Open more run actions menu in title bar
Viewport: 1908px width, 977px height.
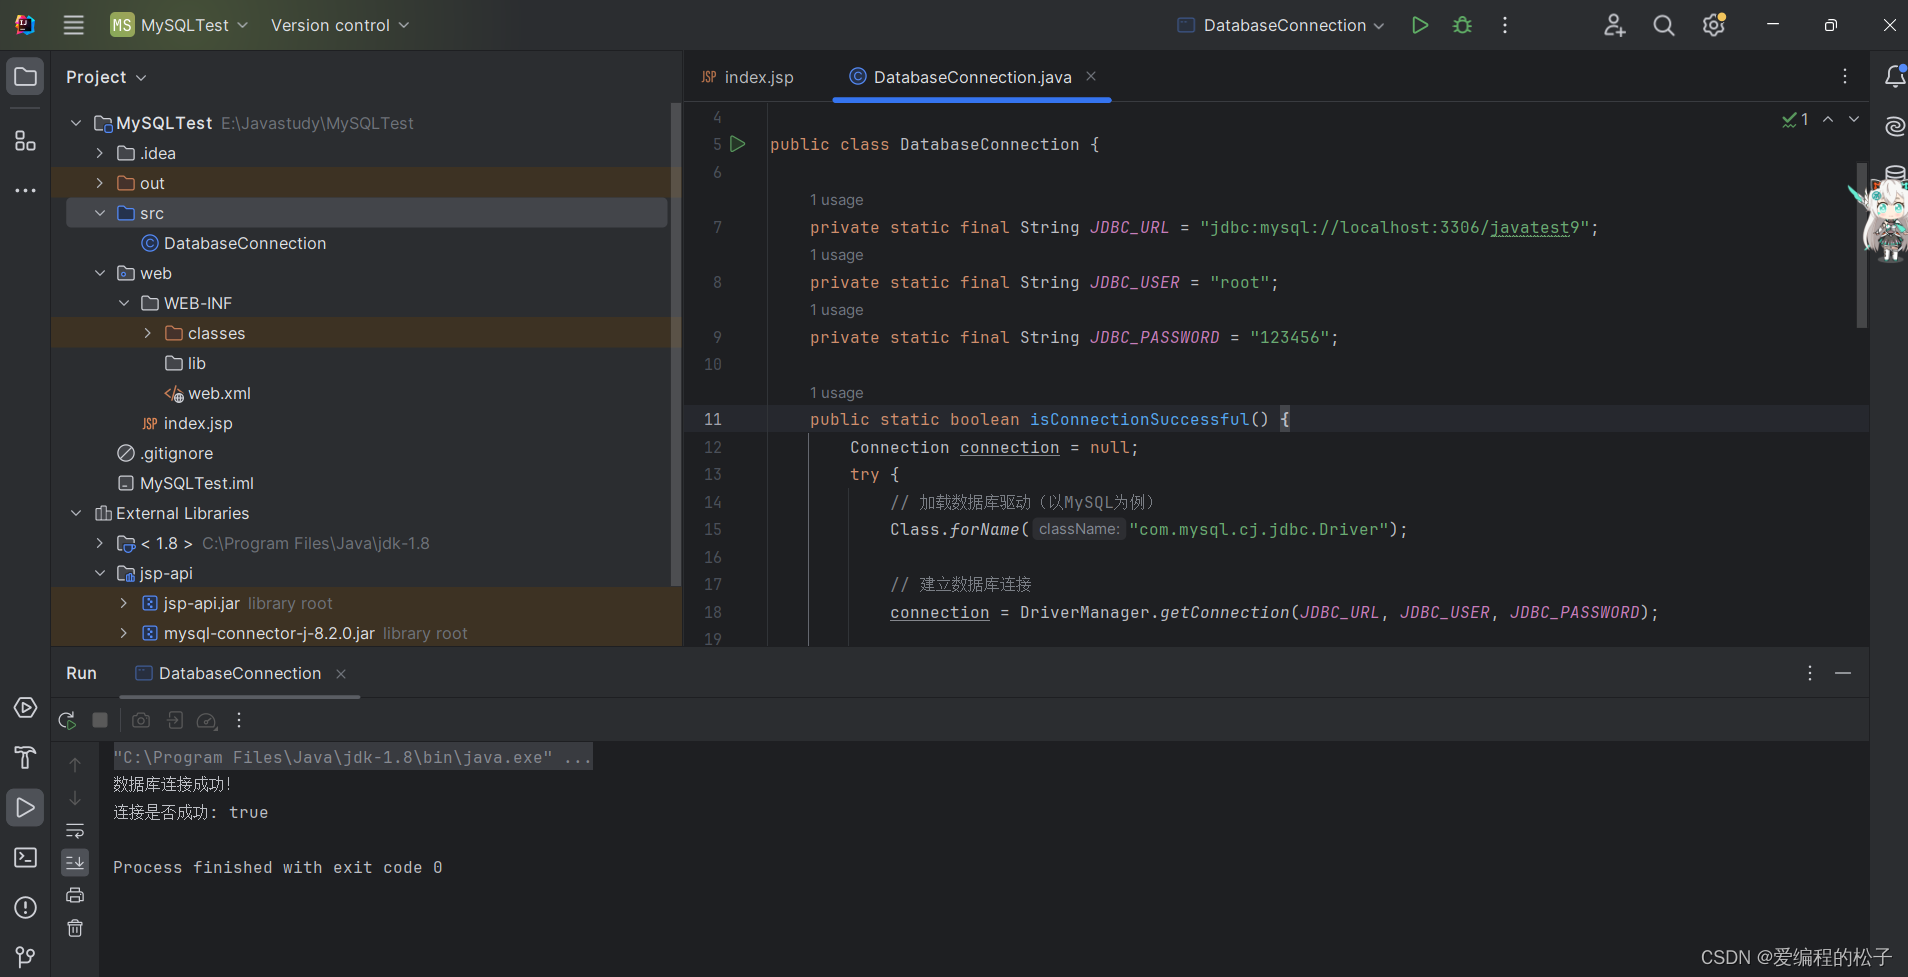click(x=1505, y=25)
